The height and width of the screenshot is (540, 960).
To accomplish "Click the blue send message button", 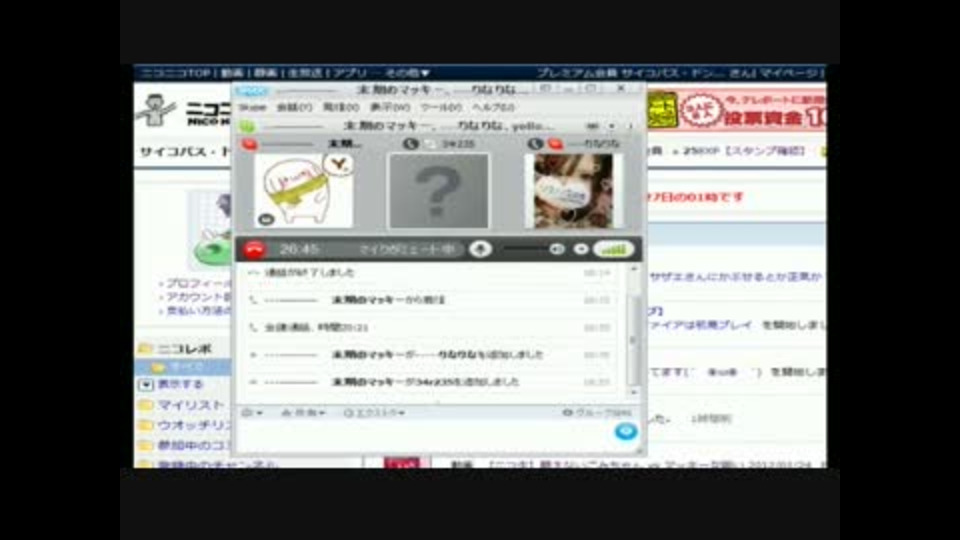I will click(626, 432).
